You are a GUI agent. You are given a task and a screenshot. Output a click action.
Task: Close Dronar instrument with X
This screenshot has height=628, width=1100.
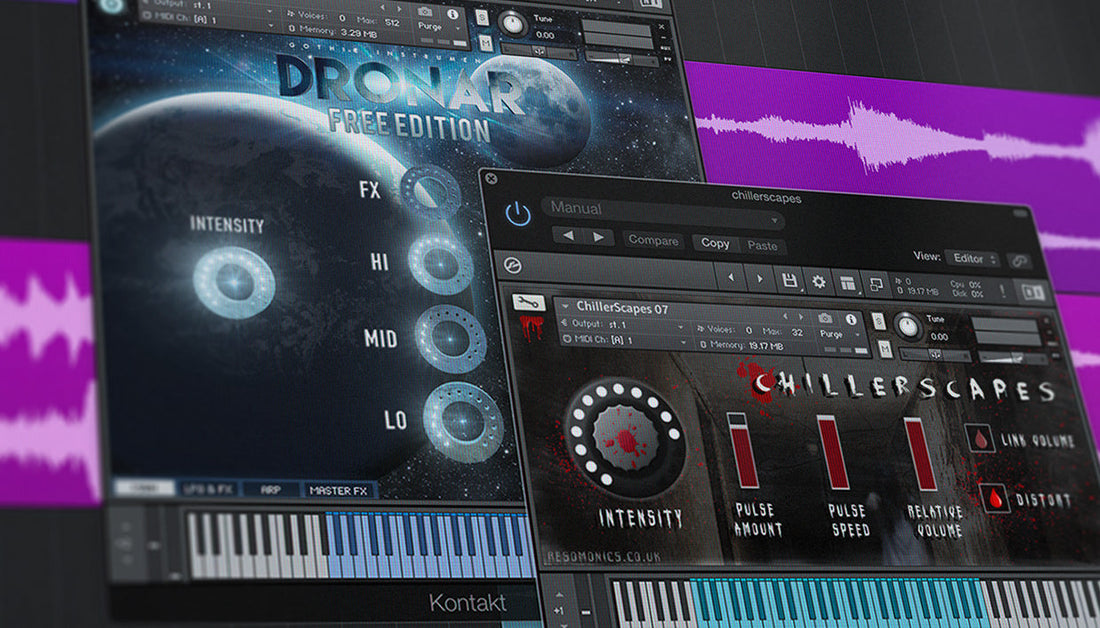tap(661, 27)
